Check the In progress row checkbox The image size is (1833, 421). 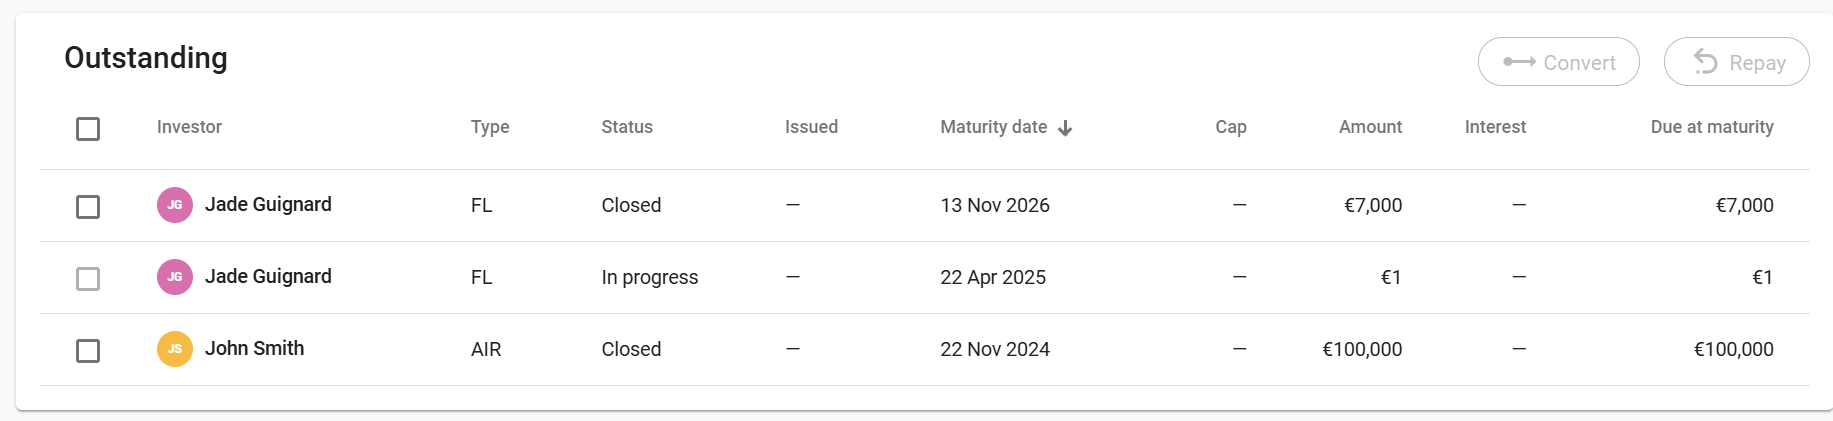click(x=88, y=279)
